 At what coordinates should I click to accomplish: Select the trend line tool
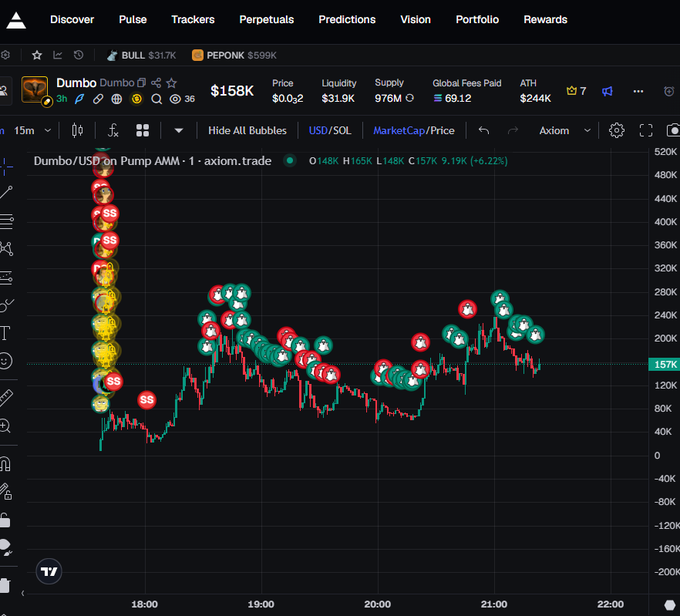(x=6, y=193)
